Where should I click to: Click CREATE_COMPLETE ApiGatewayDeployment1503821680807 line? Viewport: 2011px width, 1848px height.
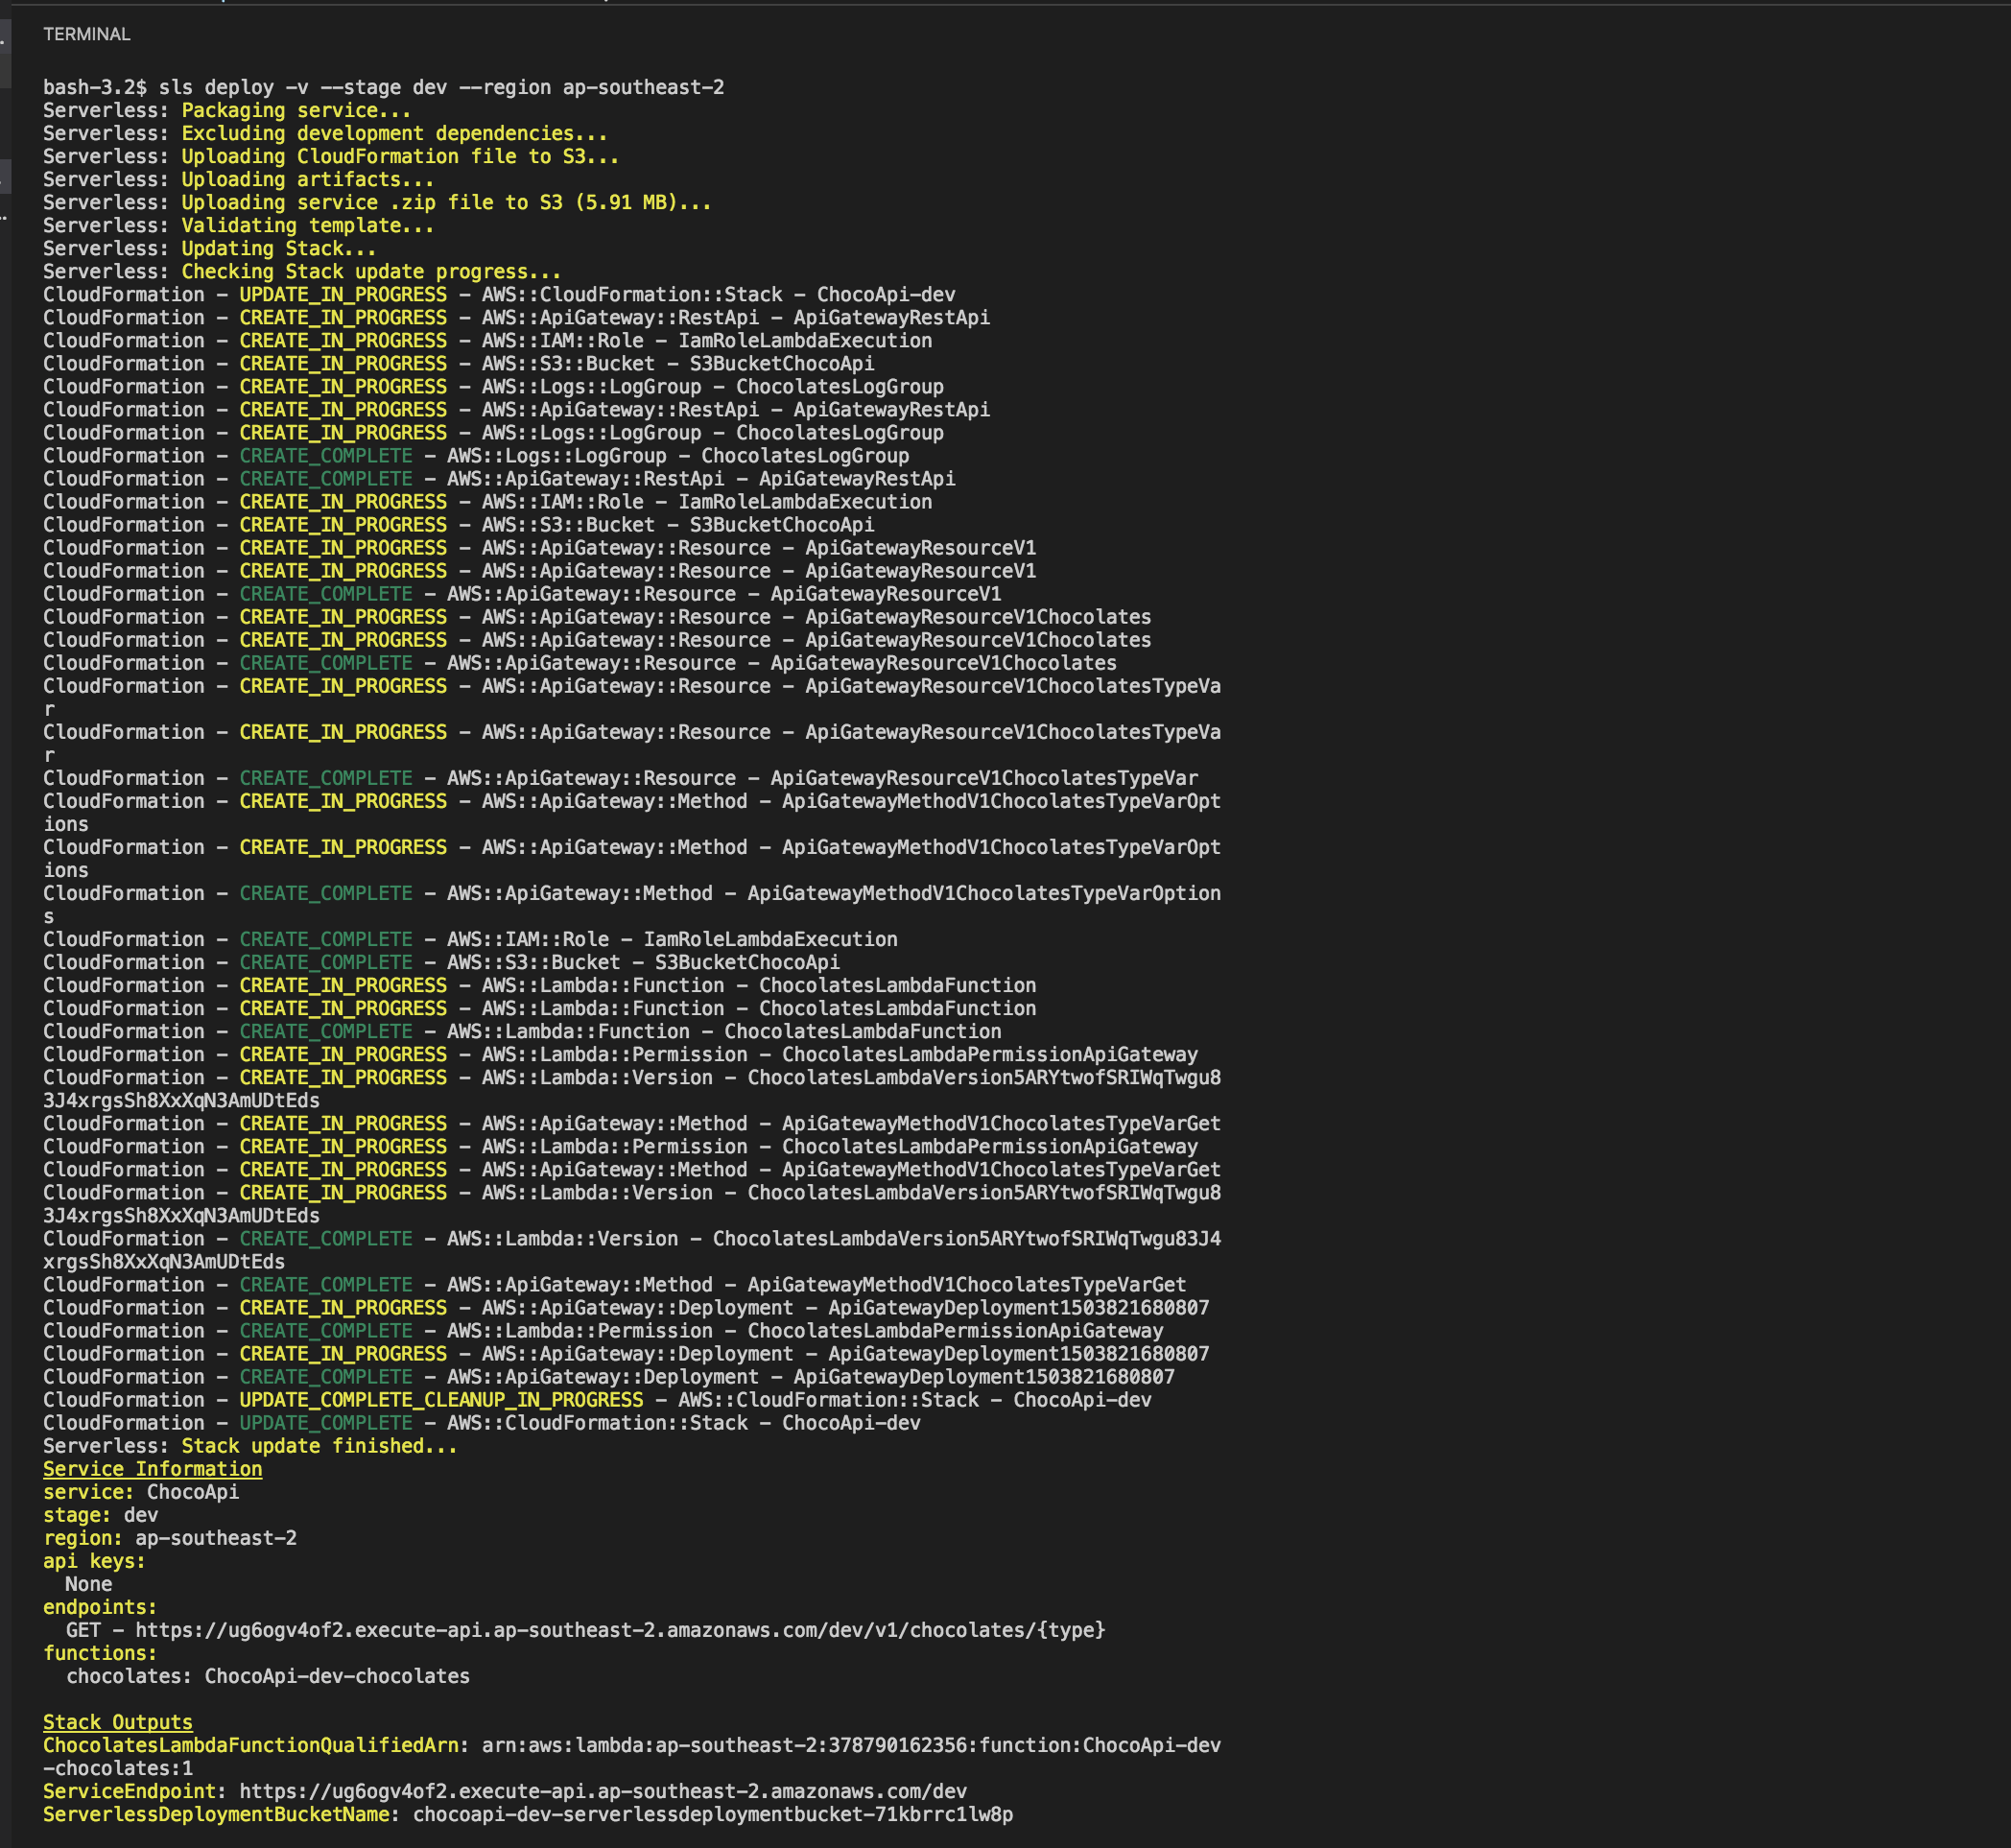tap(609, 1375)
